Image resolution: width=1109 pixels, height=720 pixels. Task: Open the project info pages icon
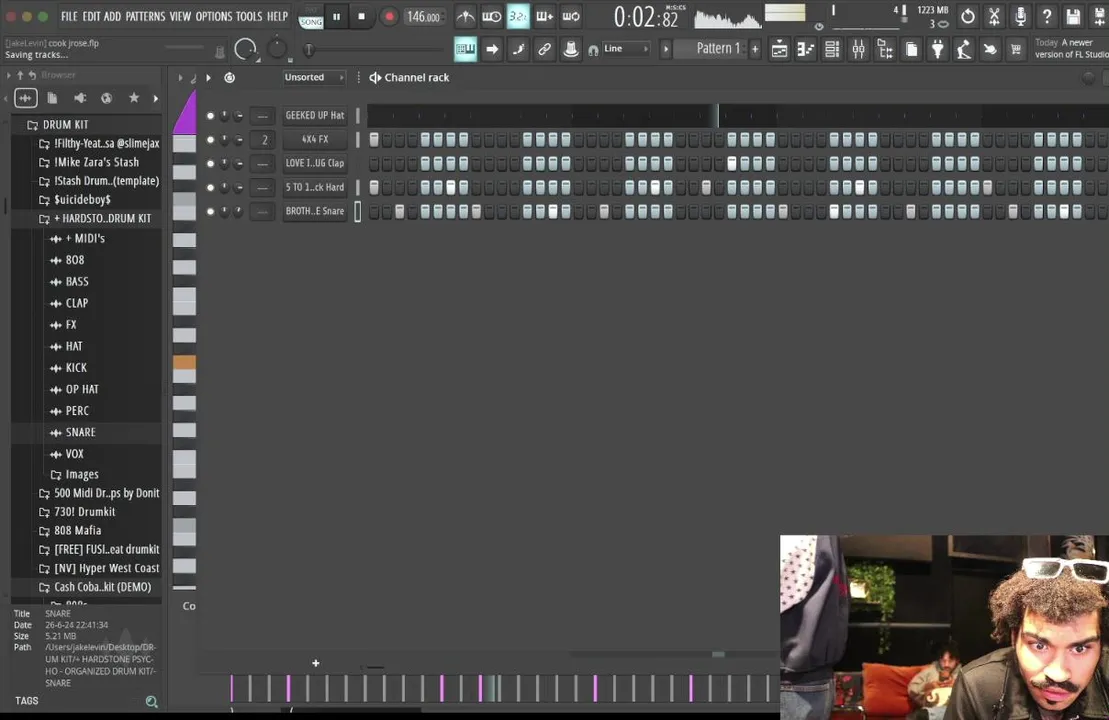click(912, 49)
